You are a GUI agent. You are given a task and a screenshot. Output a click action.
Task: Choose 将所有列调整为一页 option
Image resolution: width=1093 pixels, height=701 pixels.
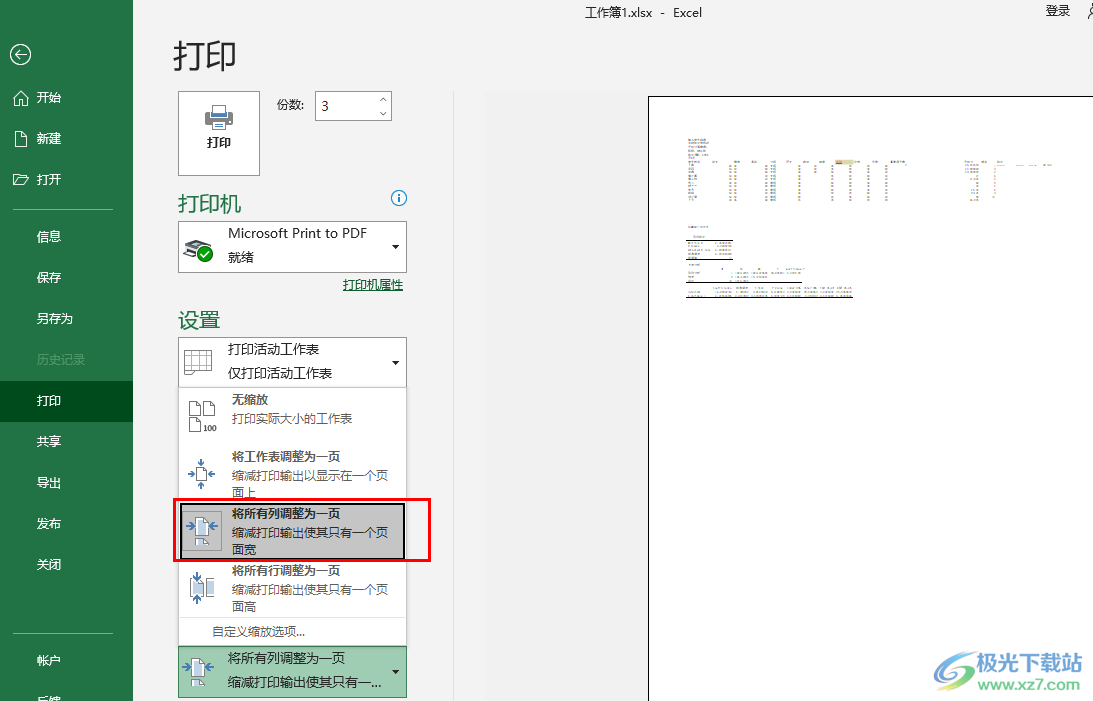(293, 531)
